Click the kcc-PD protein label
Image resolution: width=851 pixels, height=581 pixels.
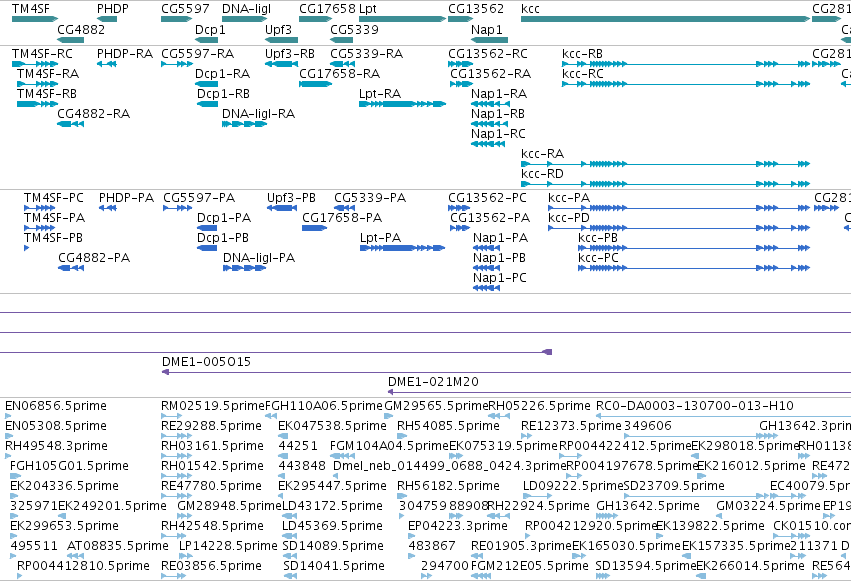click(569, 218)
